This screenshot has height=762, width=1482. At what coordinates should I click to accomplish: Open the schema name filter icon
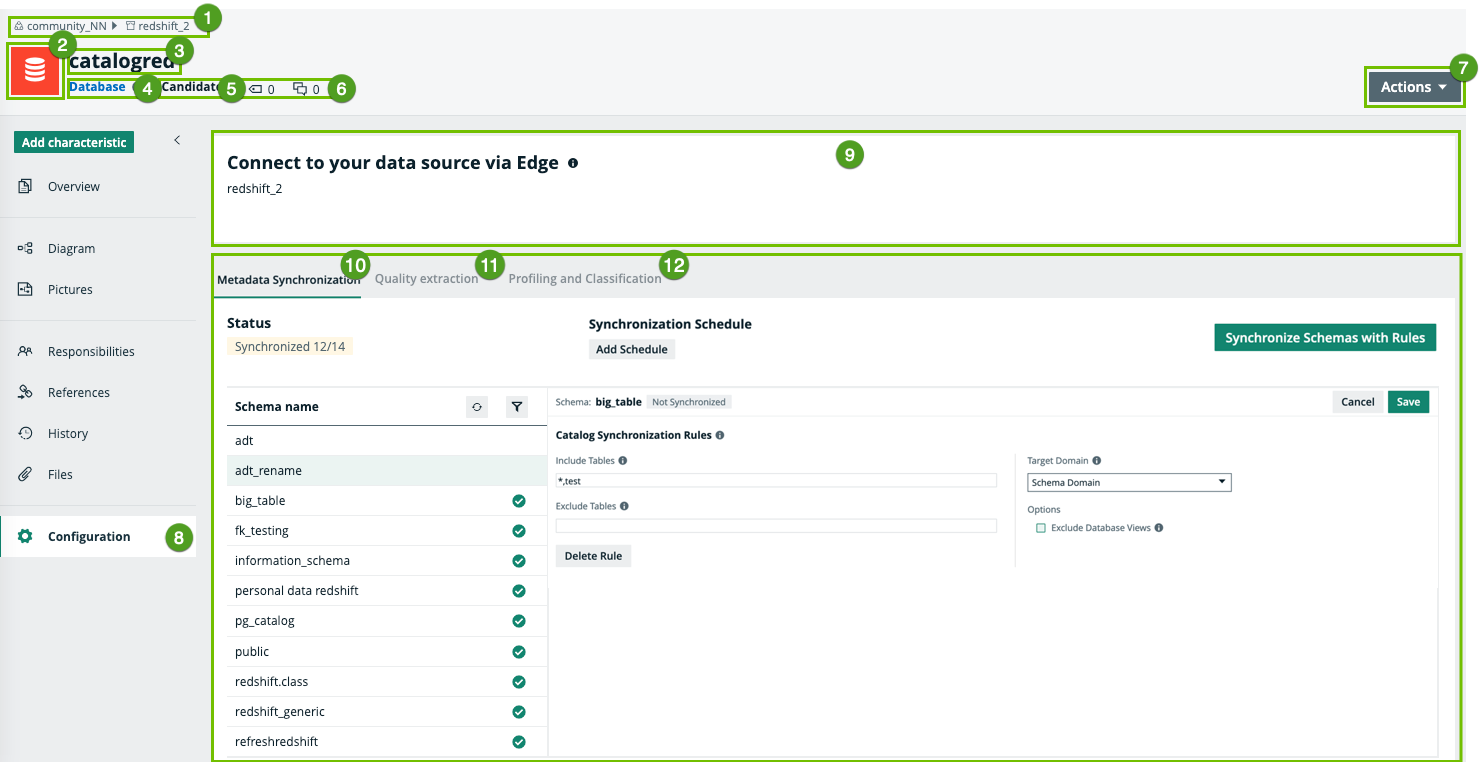(x=516, y=407)
